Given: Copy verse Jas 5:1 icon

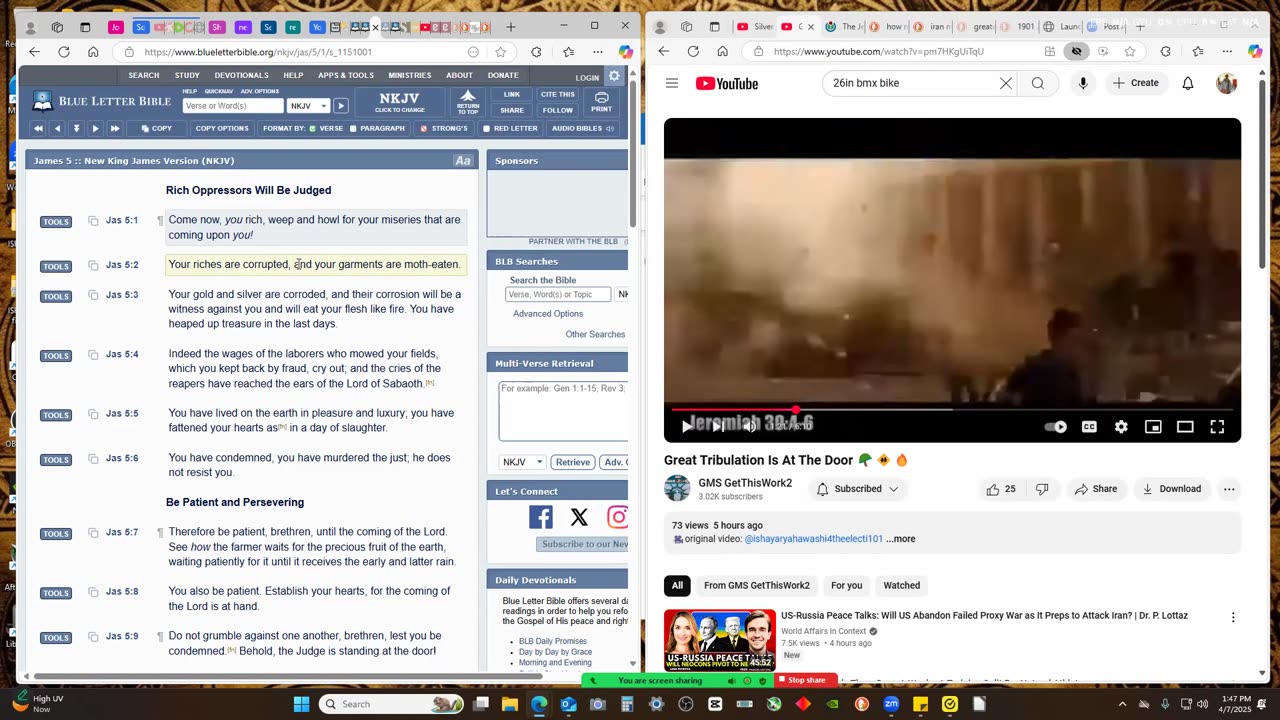Looking at the screenshot, I should 93,220.
